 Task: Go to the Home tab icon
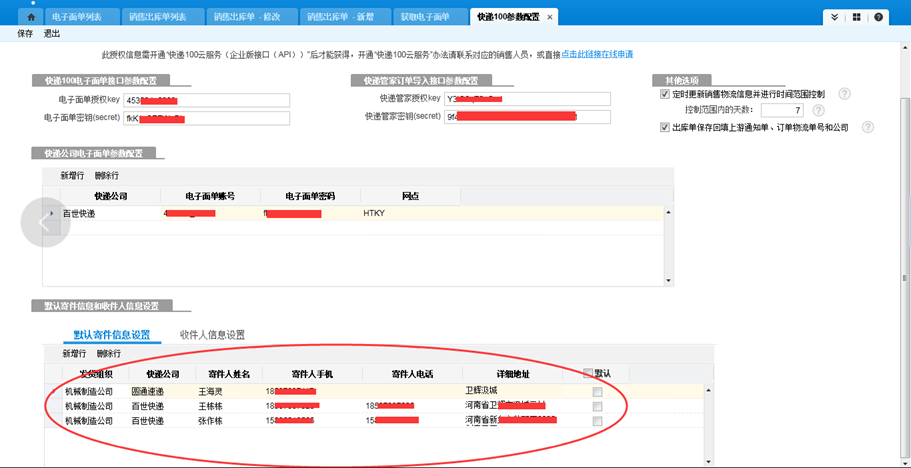point(31,17)
